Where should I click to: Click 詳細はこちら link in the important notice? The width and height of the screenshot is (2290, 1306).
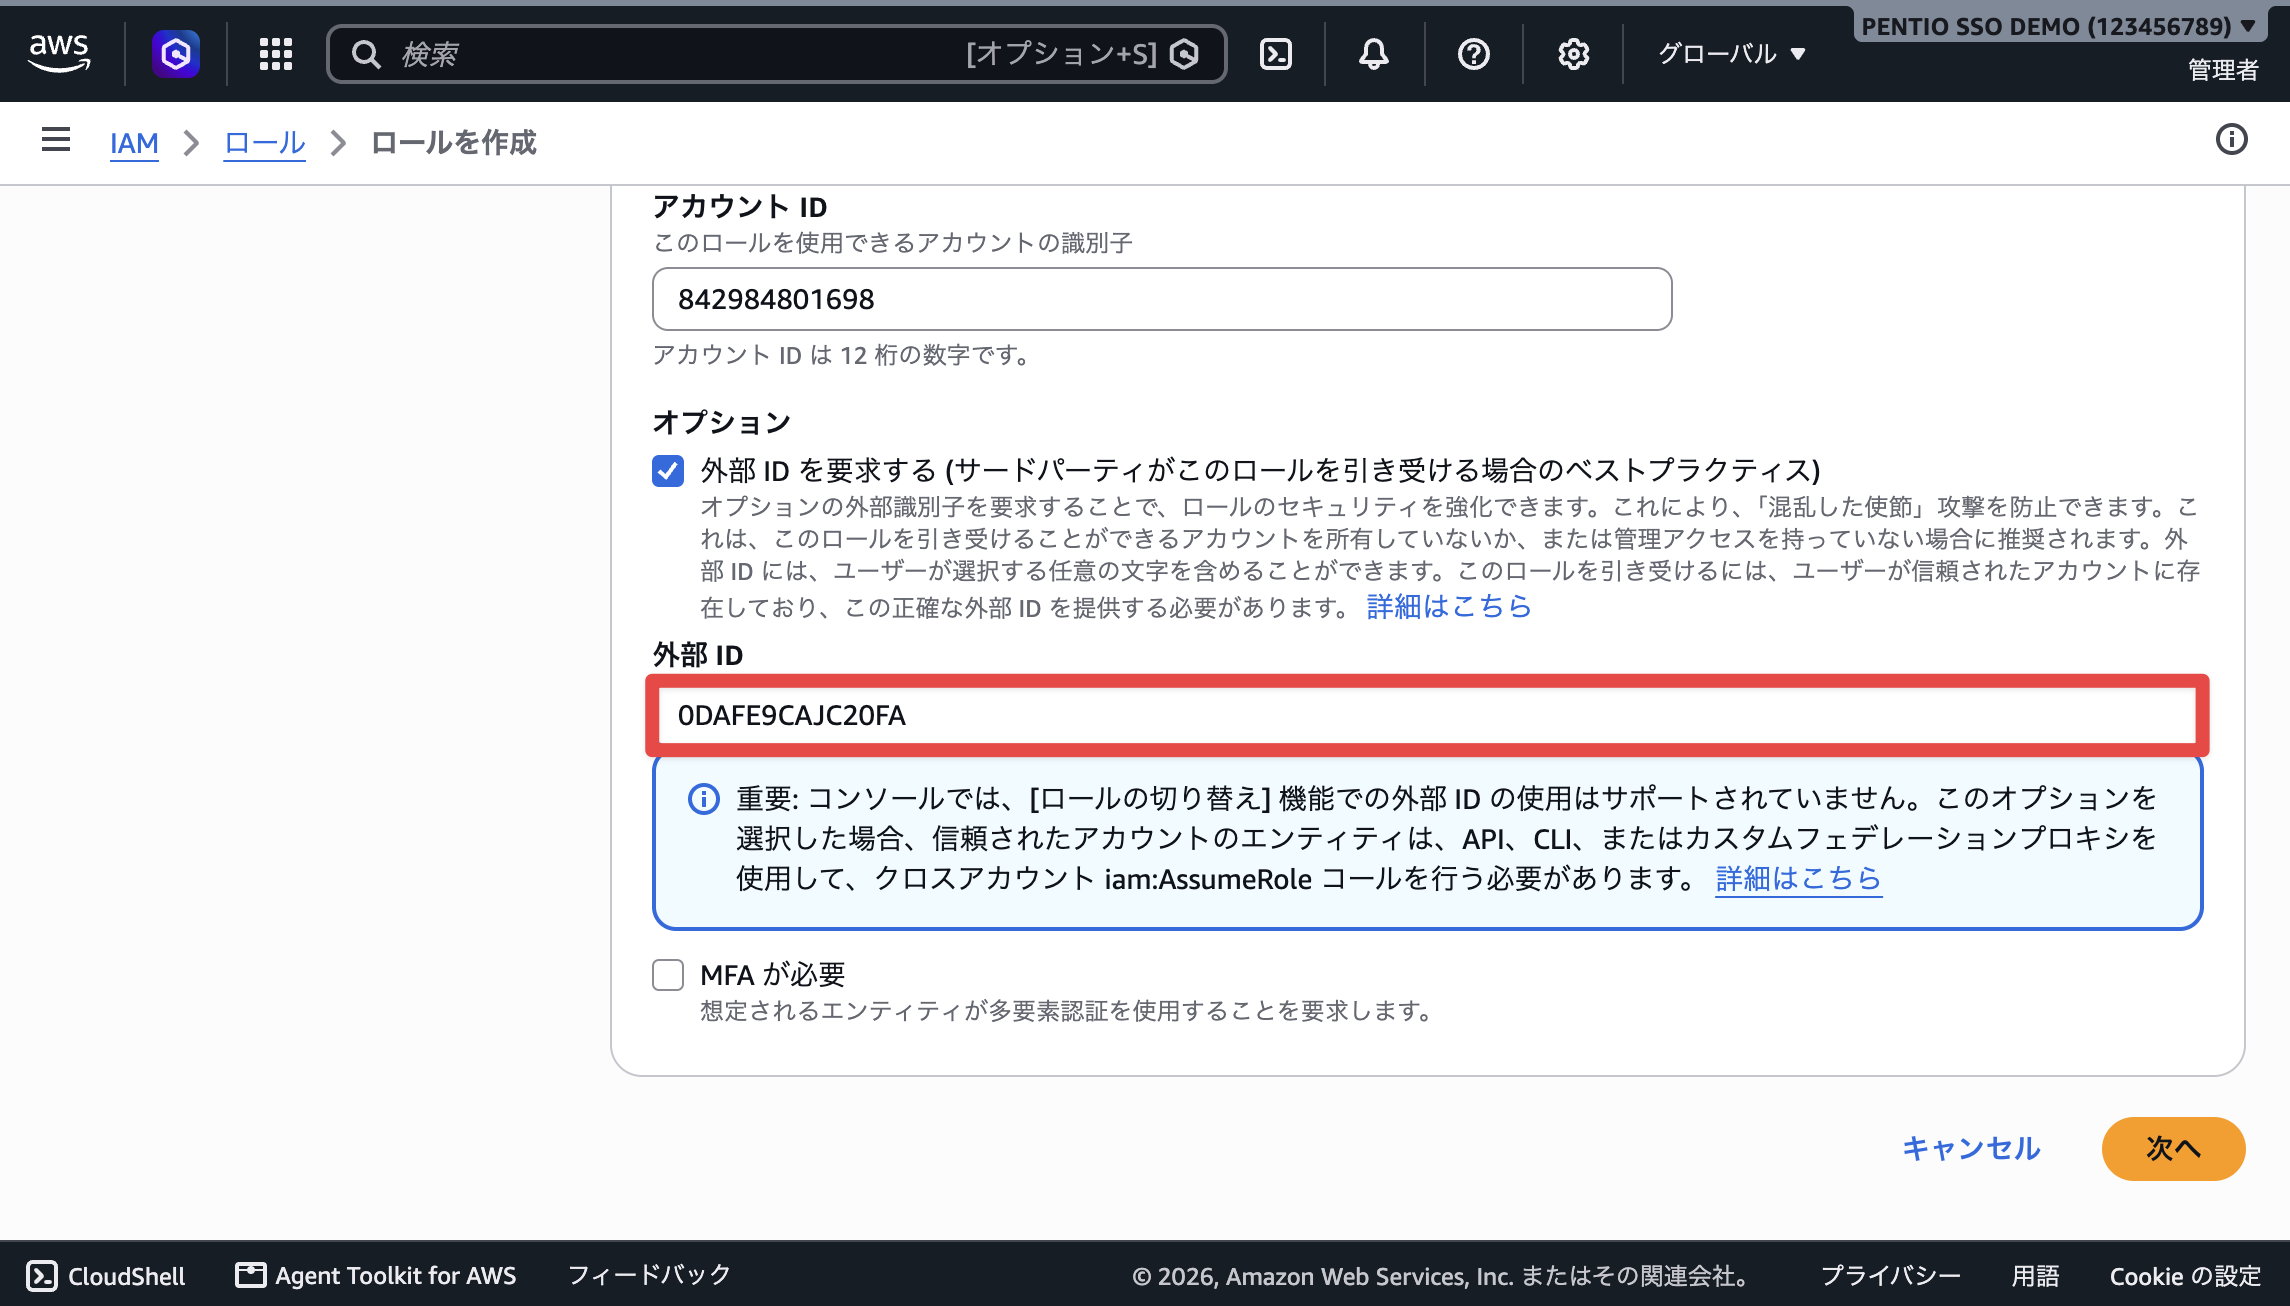tap(1798, 879)
